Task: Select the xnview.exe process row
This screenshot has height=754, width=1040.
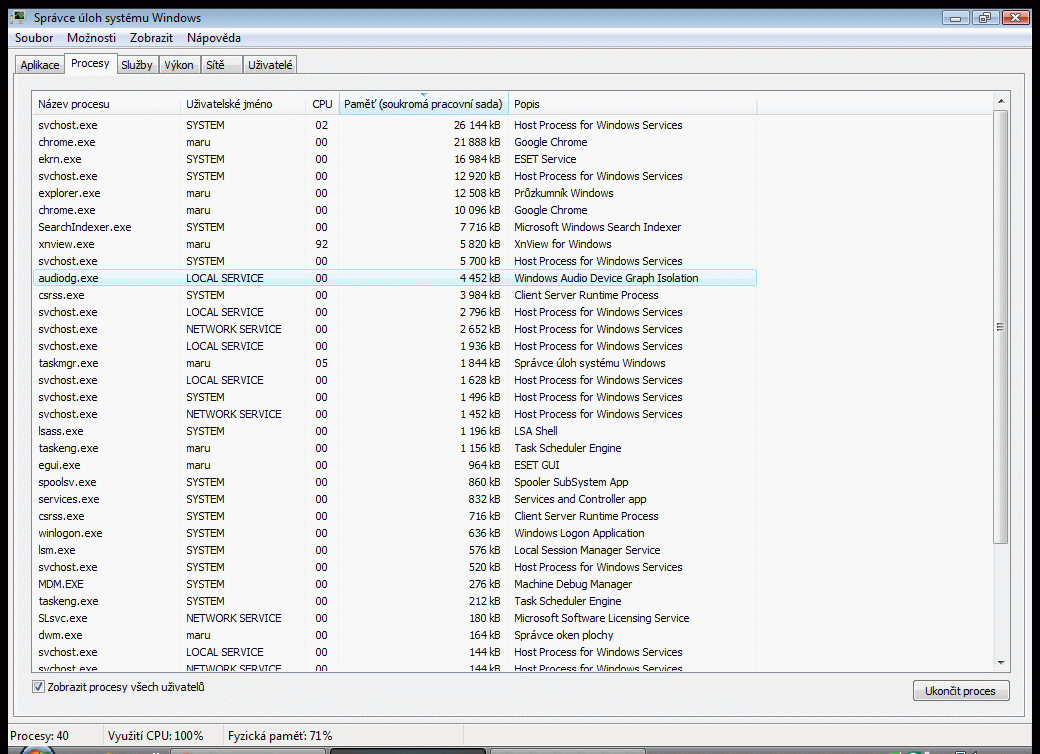Action: [x=67, y=244]
